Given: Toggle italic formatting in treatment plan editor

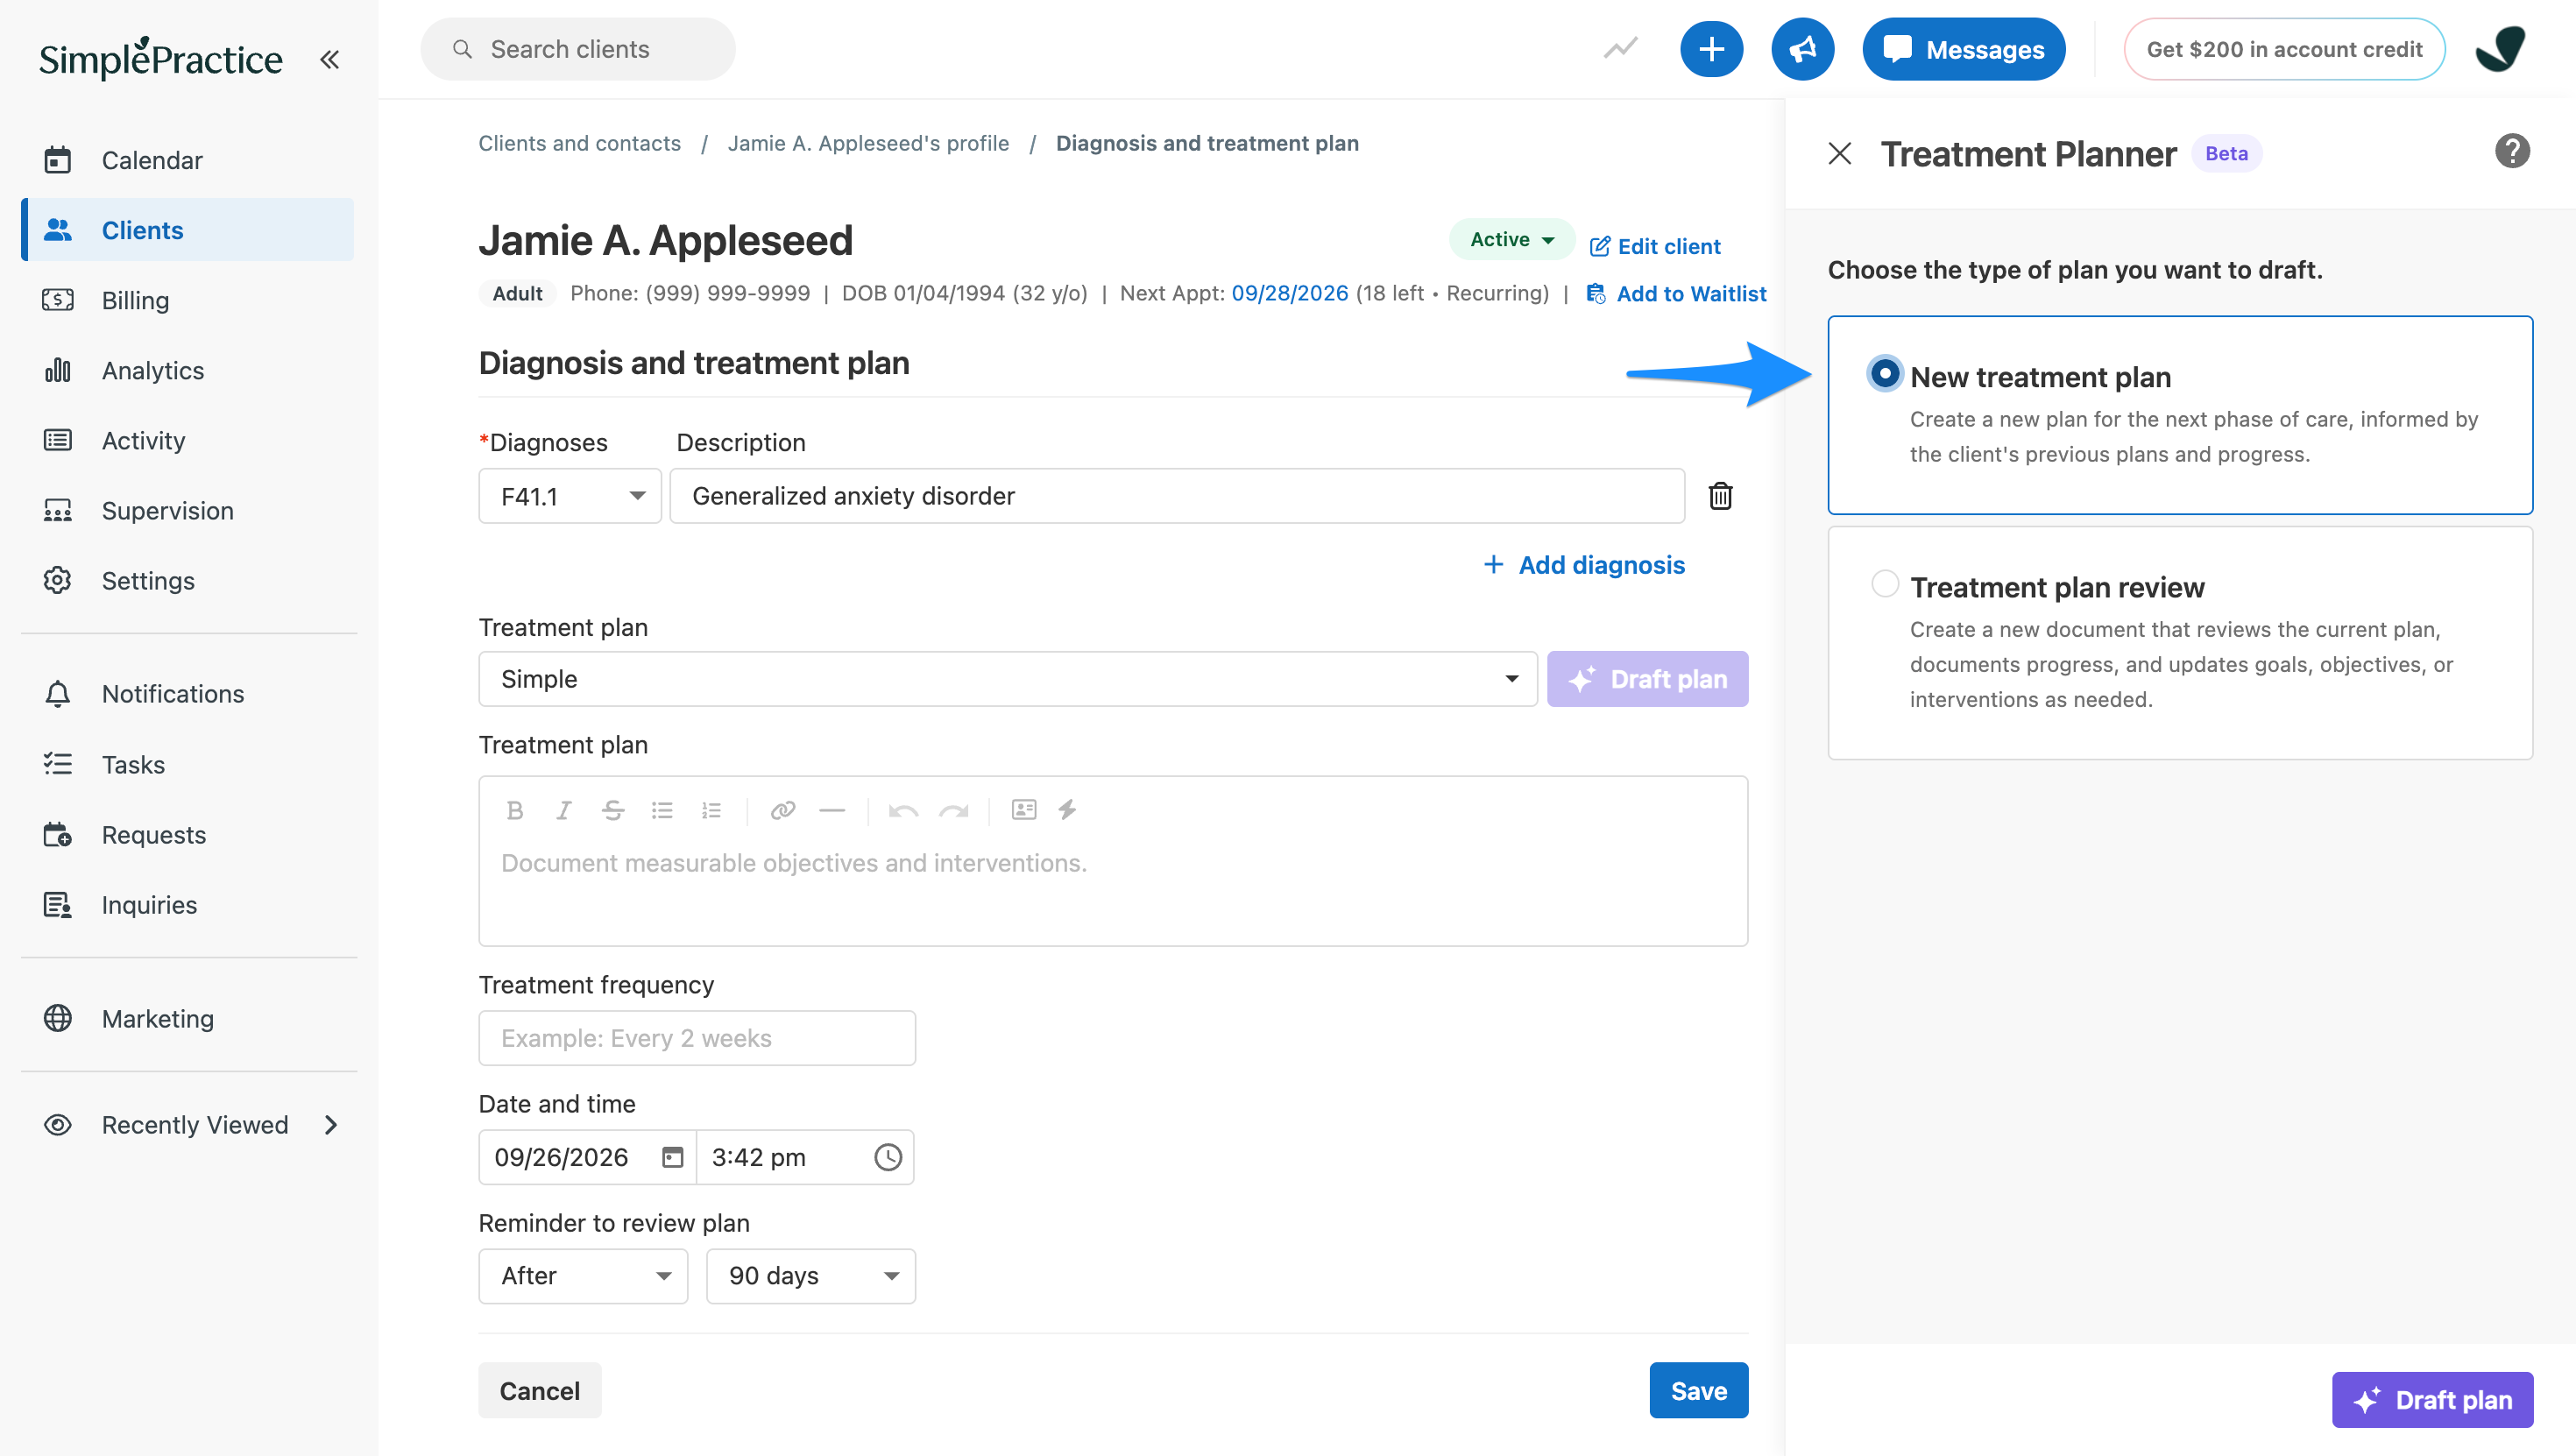Looking at the screenshot, I should tap(564, 810).
